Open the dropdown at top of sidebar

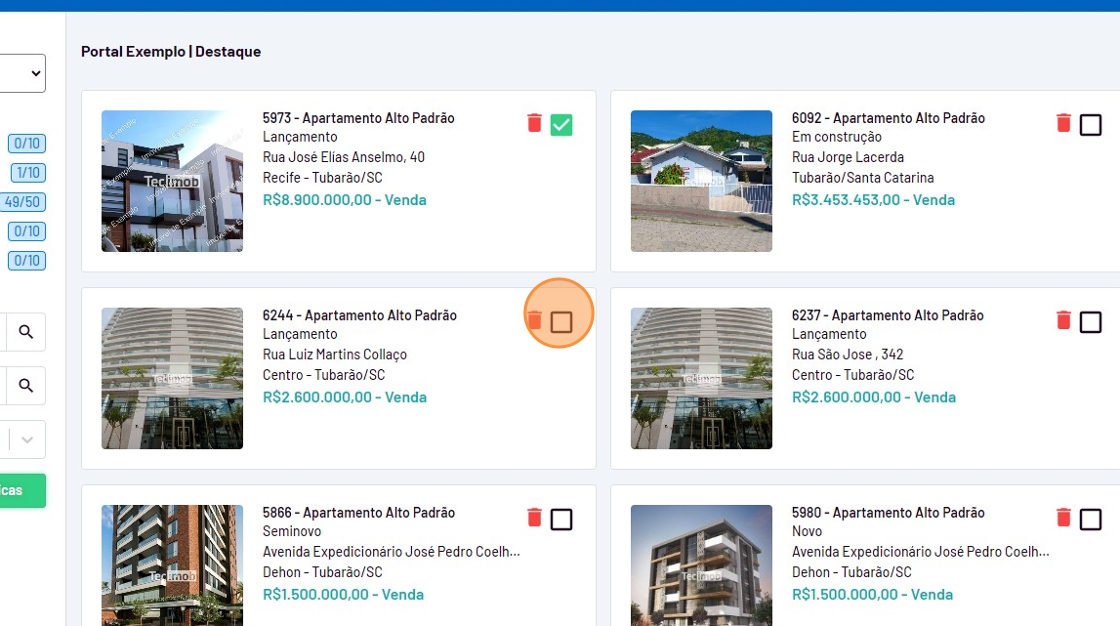pyautogui.click(x=24, y=73)
